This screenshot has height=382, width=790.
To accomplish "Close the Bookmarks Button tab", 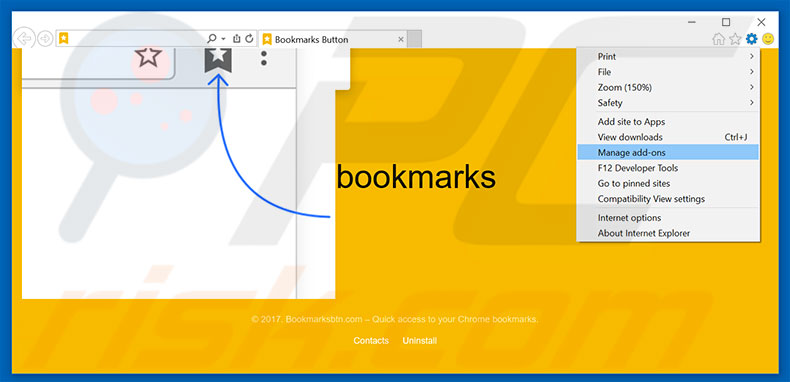I will [x=401, y=39].
